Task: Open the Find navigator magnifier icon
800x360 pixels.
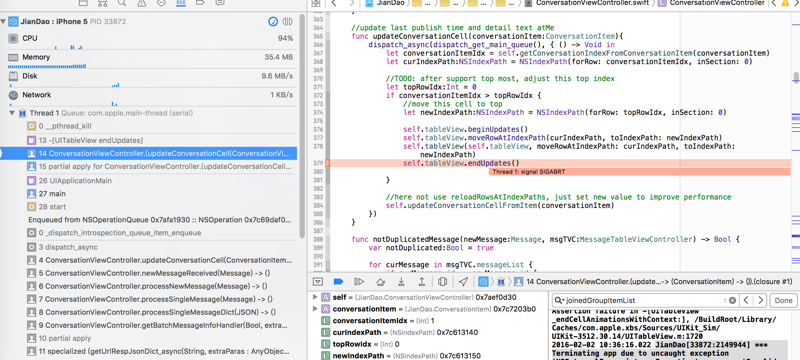Action: click(122, 3)
